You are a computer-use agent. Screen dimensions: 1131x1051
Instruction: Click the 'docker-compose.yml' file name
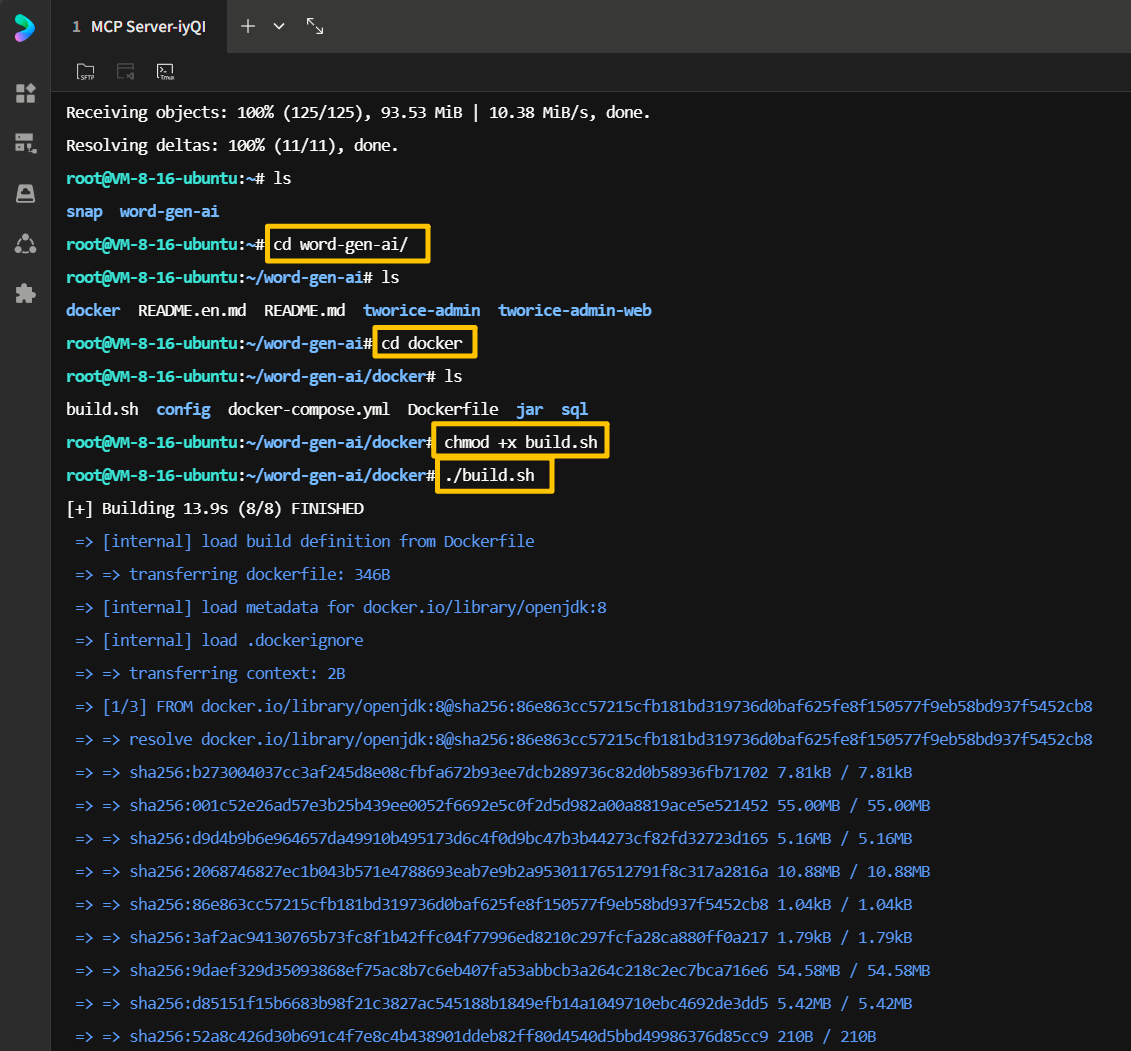click(x=309, y=410)
